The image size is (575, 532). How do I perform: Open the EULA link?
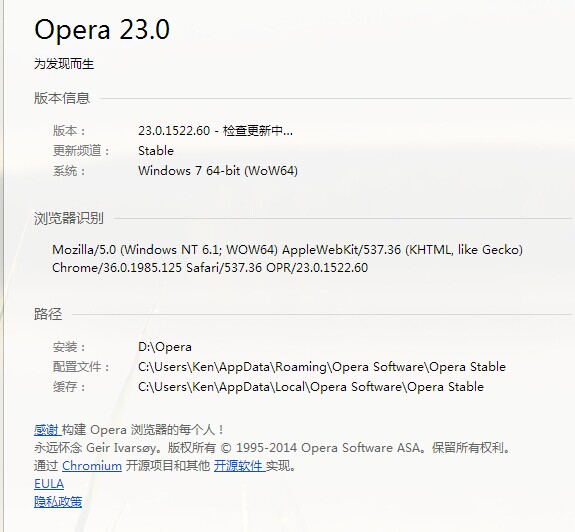pos(49,484)
